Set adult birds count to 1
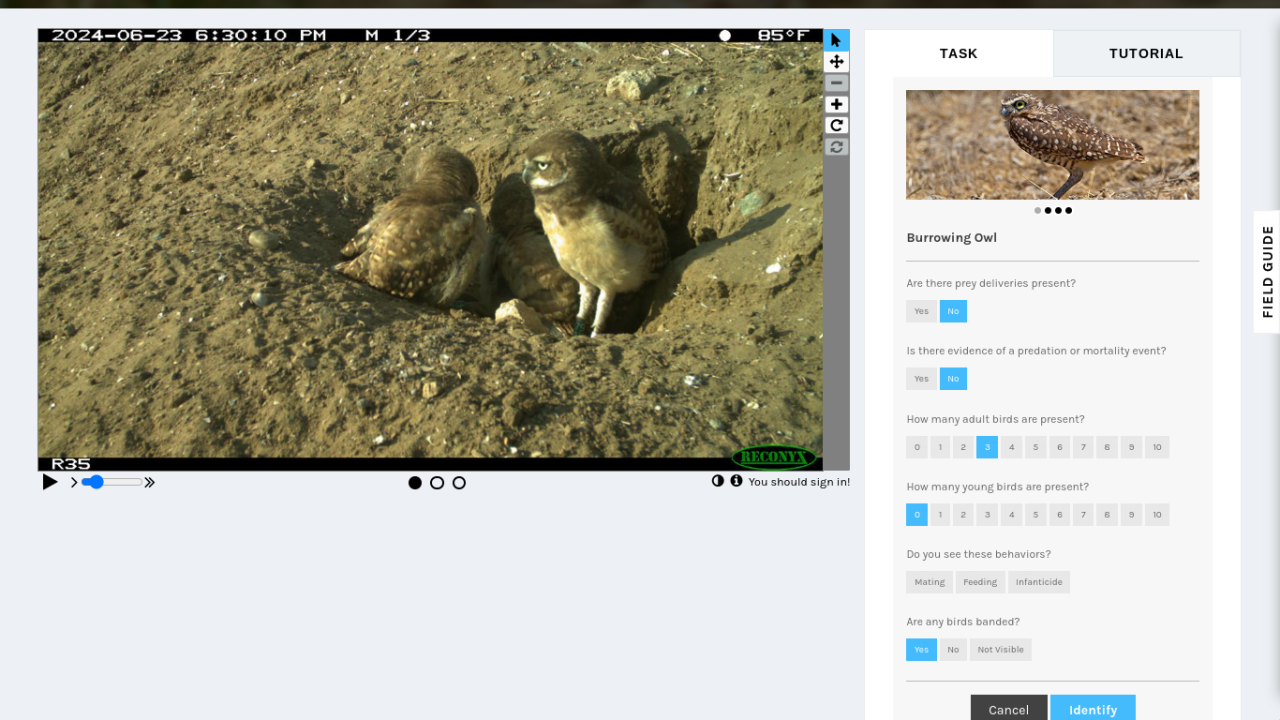1280x720 pixels. 940,447
